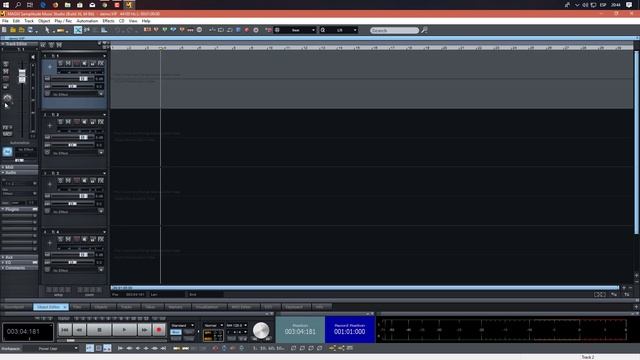The width and height of the screenshot is (640, 360).
Task: Click the Save project toolbar icon
Action: 30,30
